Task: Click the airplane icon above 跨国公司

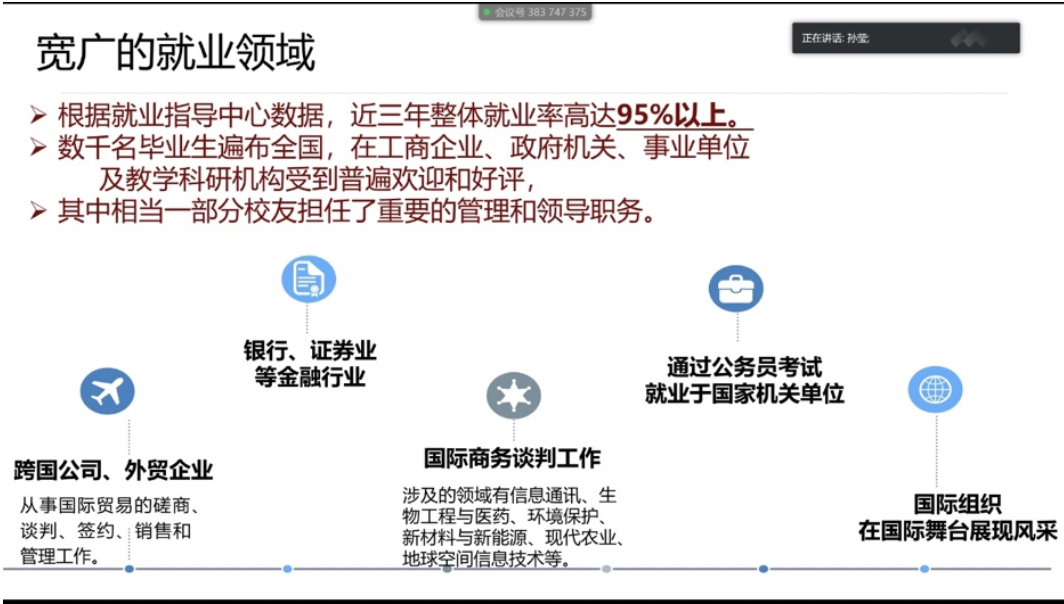Action: 107,391
